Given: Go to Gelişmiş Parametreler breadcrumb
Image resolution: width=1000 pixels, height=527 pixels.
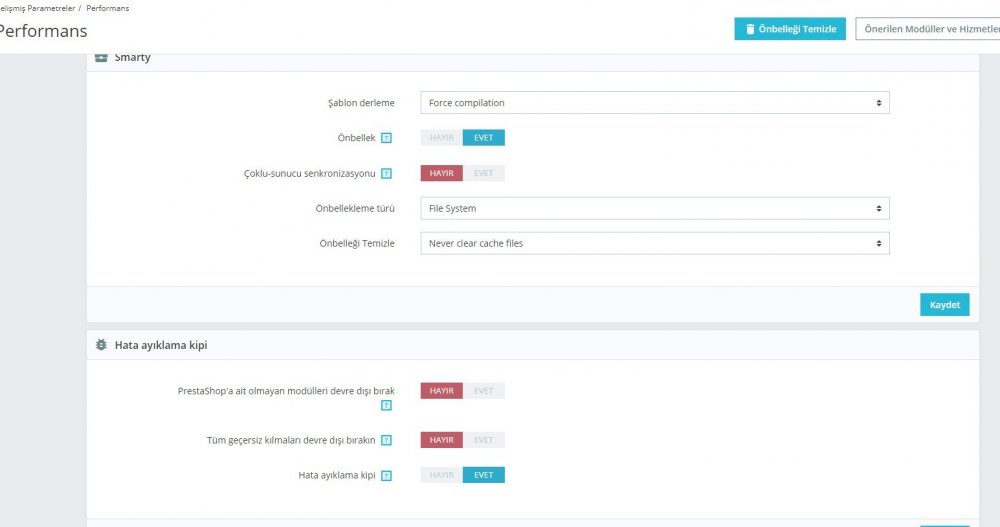Looking at the screenshot, I should 38,8.
